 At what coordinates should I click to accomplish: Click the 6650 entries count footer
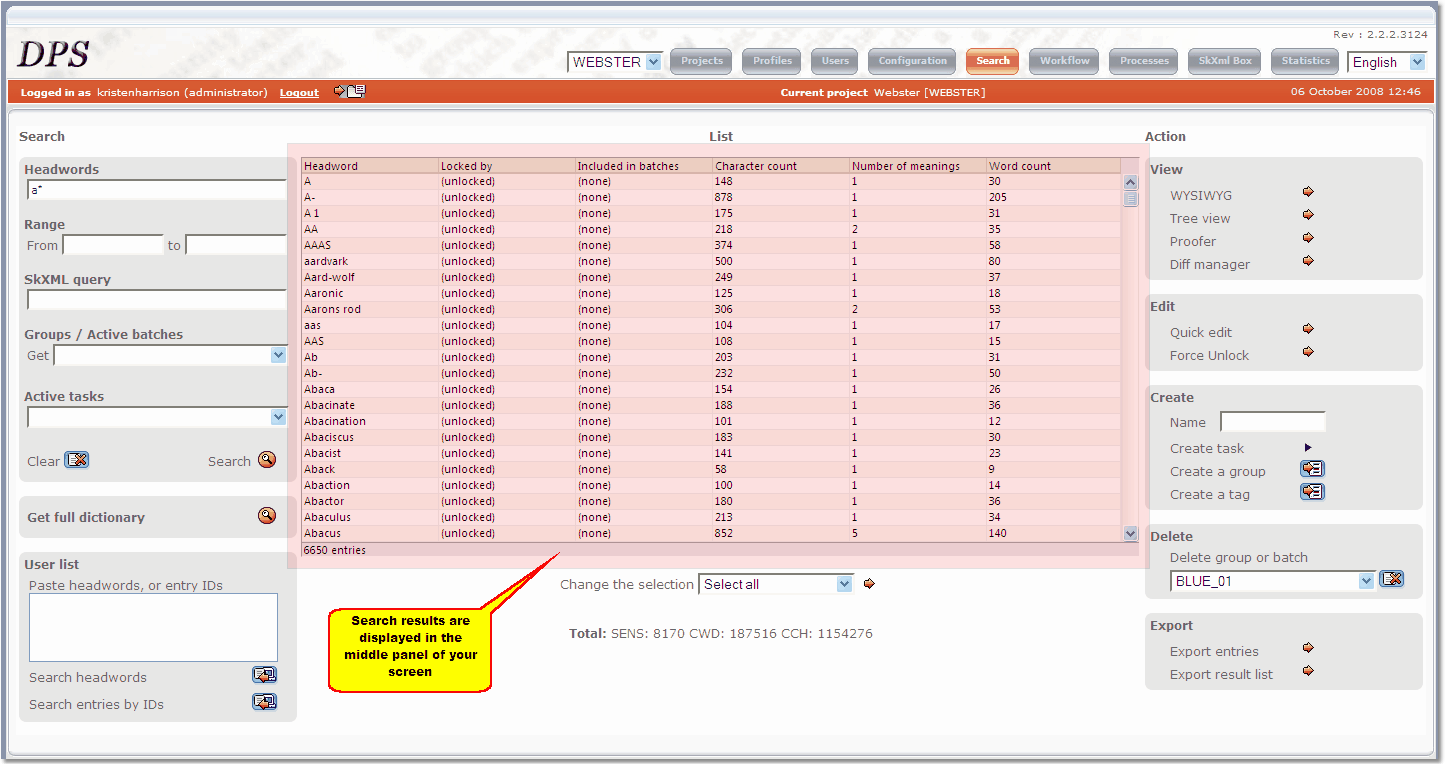coord(335,550)
